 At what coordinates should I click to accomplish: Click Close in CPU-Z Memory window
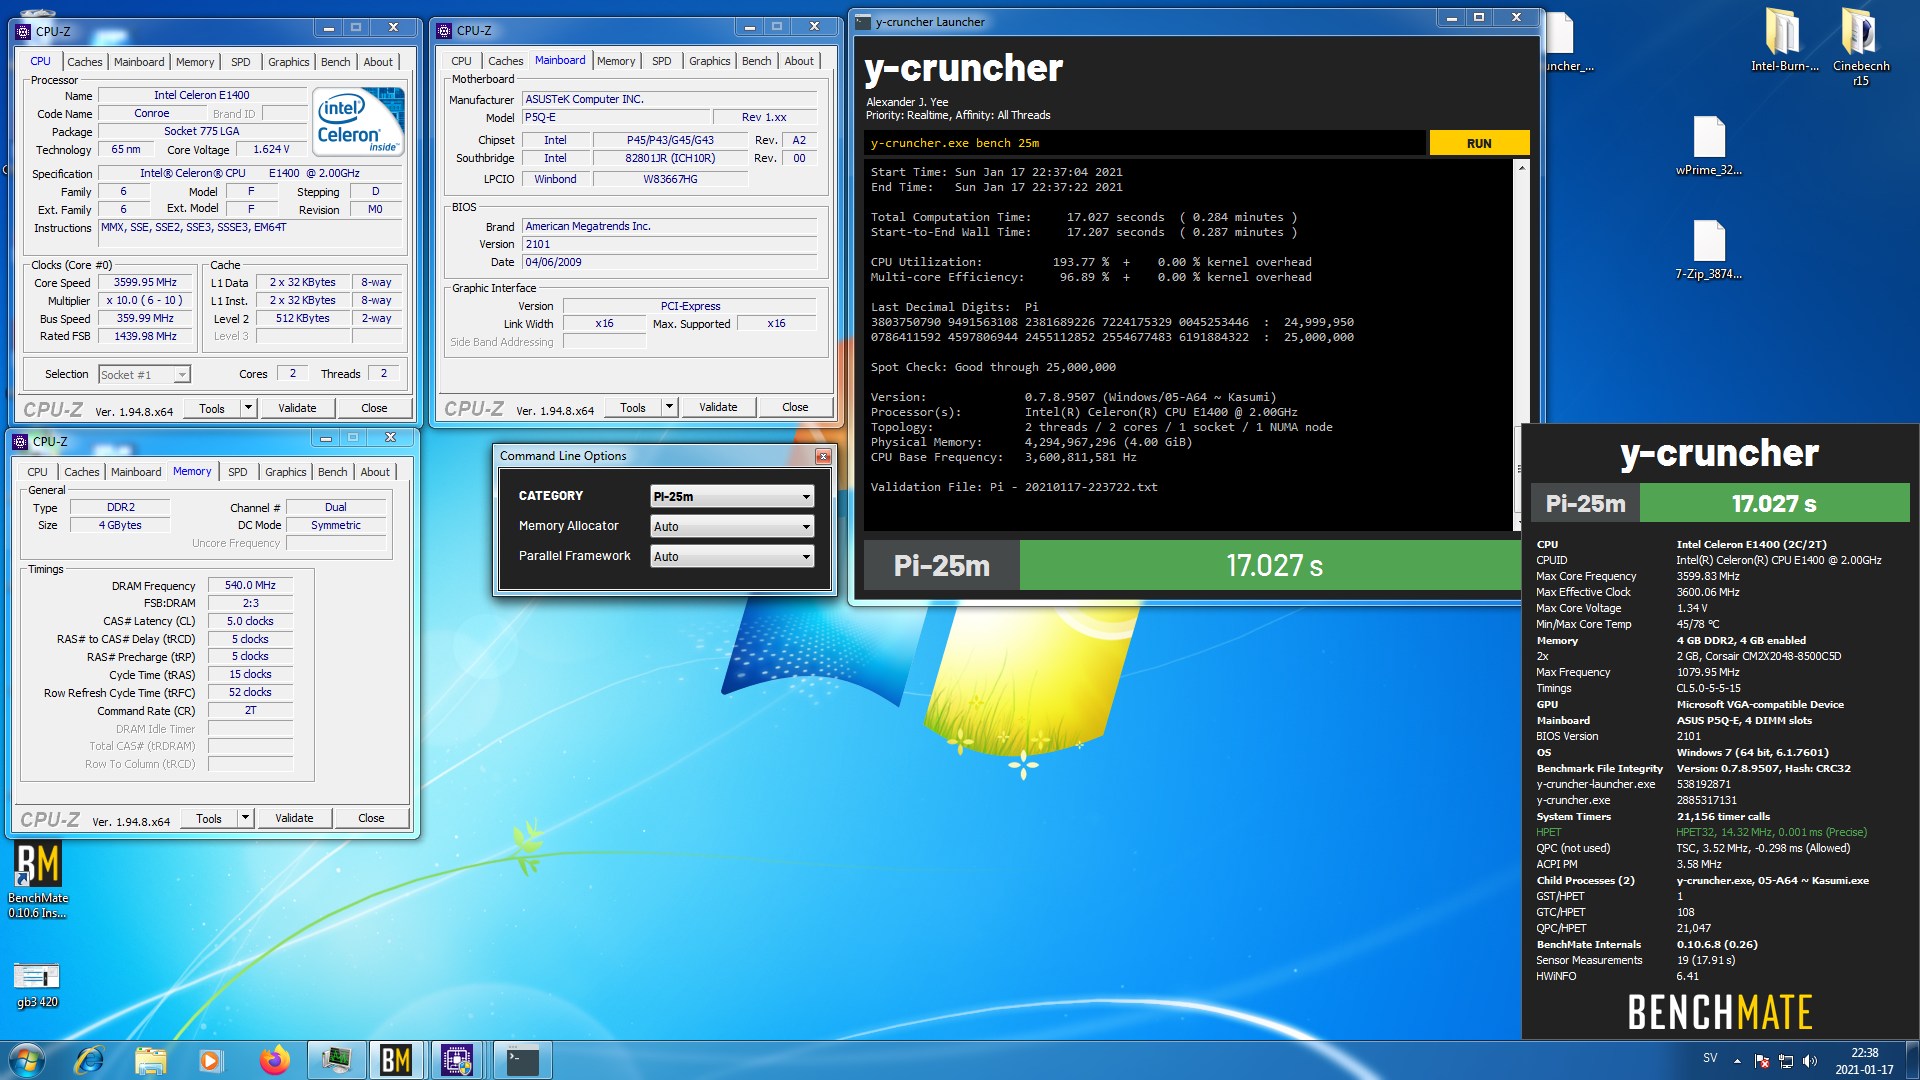click(x=371, y=818)
